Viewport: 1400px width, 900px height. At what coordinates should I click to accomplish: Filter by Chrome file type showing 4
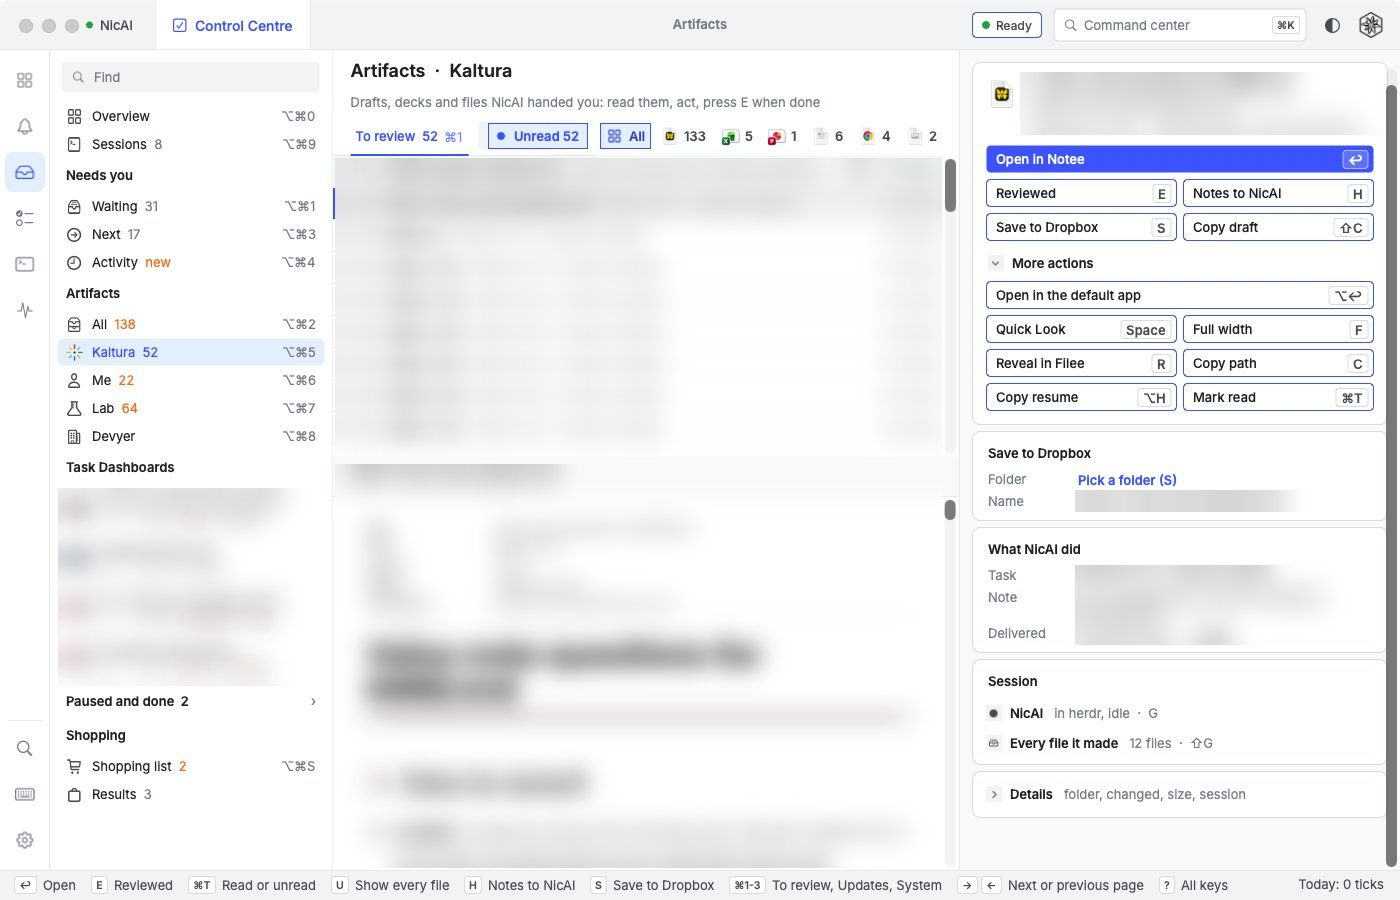pyautogui.click(x=876, y=136)
